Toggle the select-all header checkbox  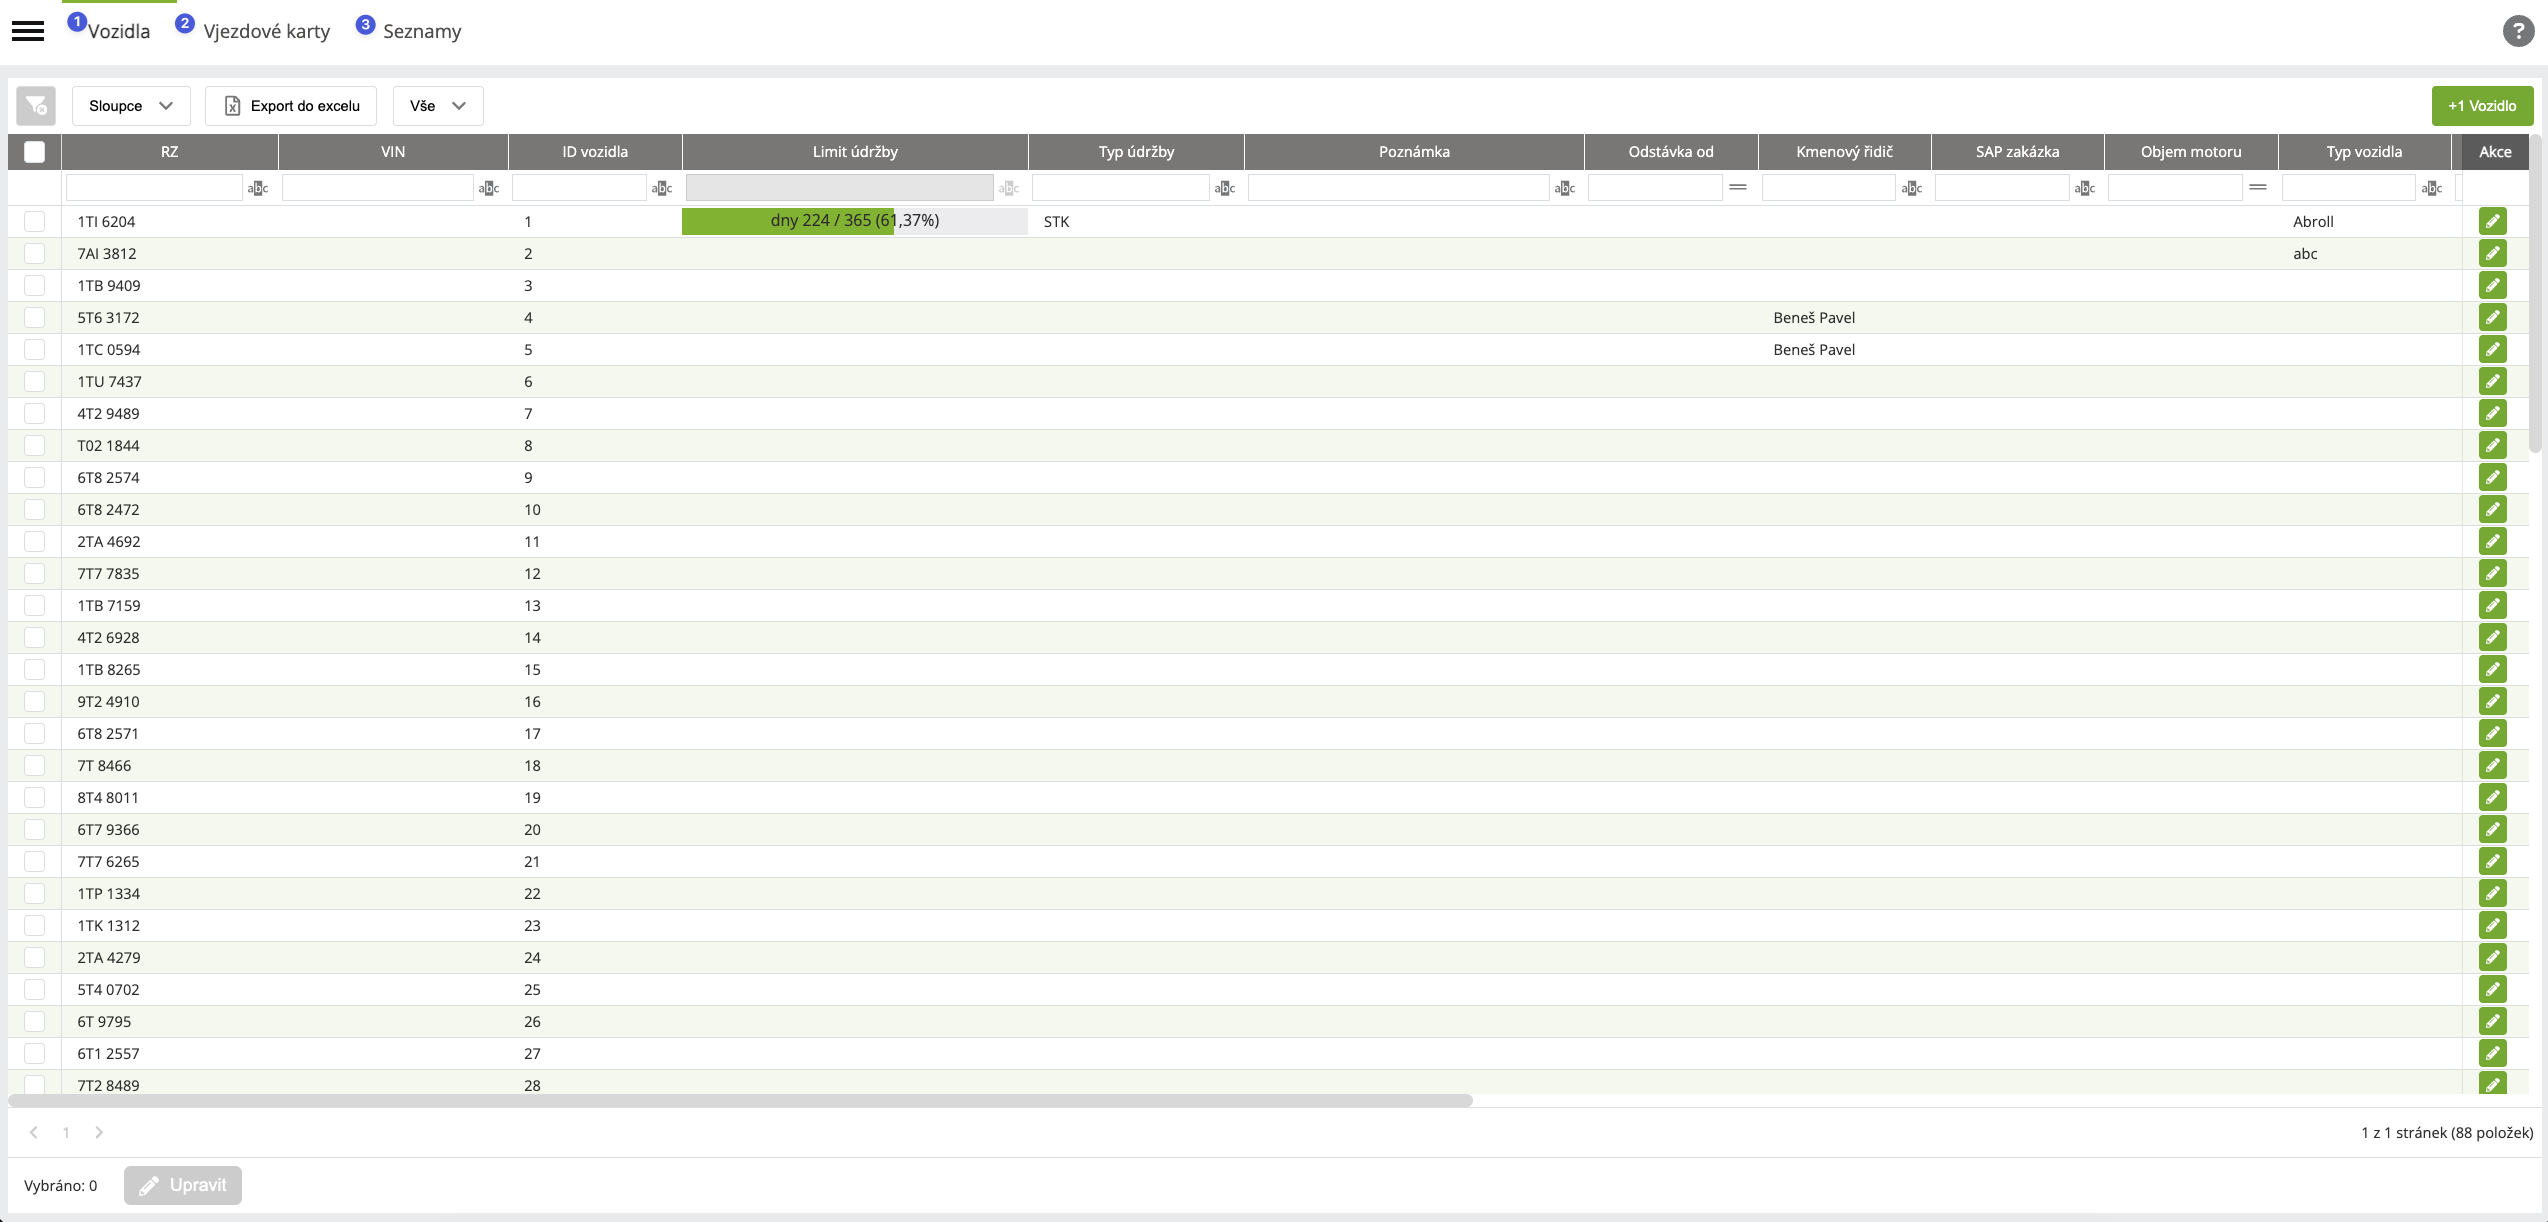click(x=35, y=152)
